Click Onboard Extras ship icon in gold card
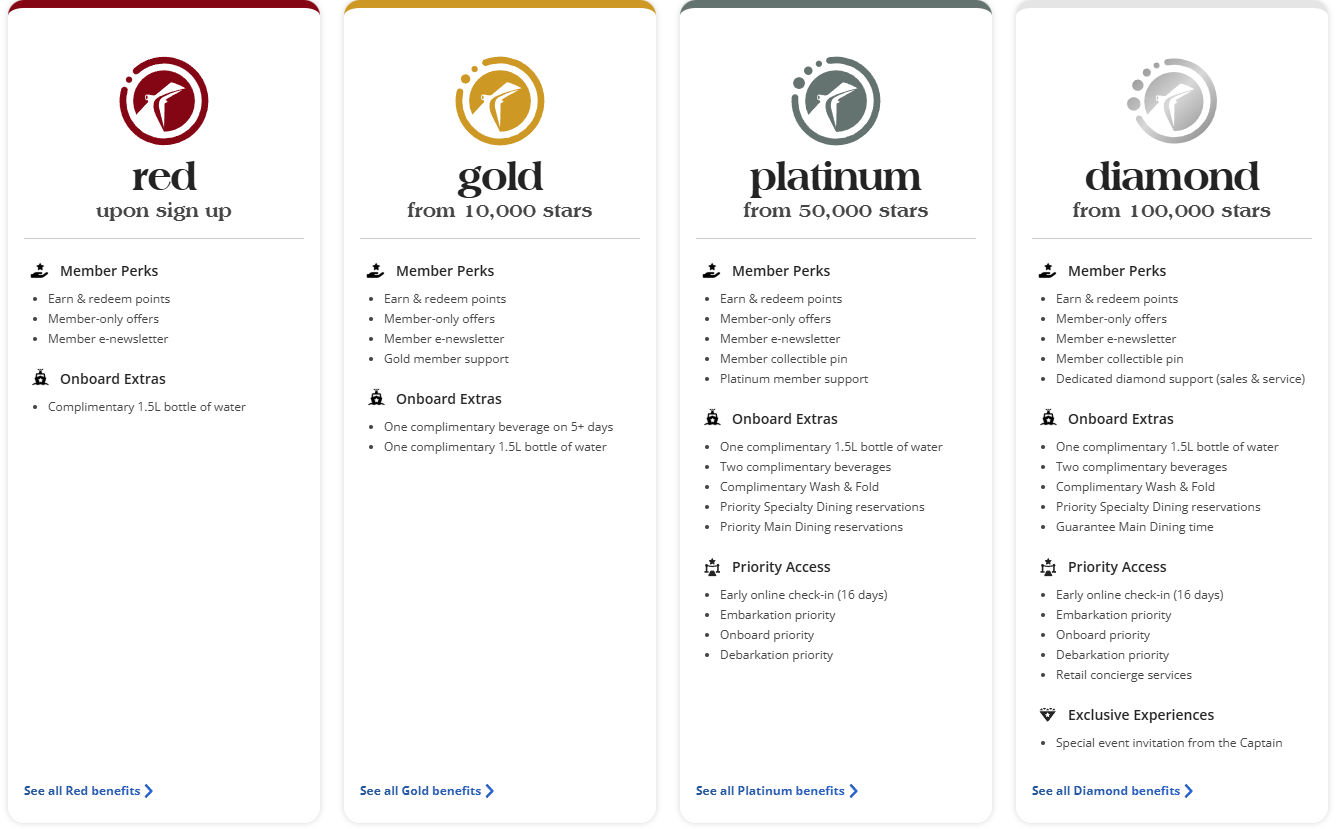Viewport: 1337px width, 829px height. pos(376,398)
